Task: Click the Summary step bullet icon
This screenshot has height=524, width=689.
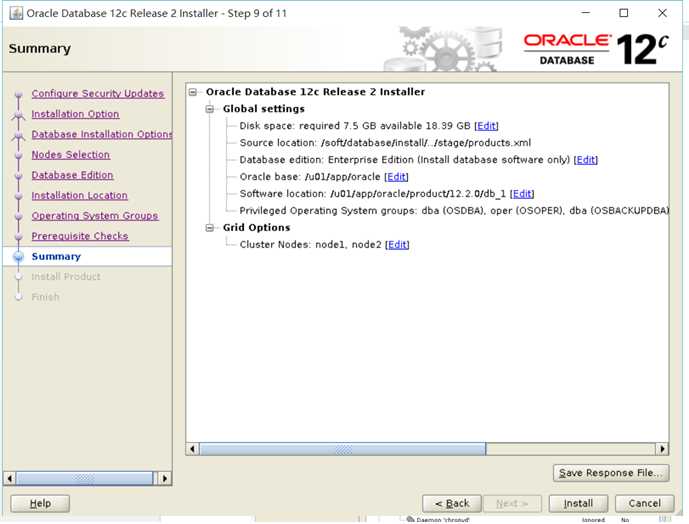Action: click(18, 257)
